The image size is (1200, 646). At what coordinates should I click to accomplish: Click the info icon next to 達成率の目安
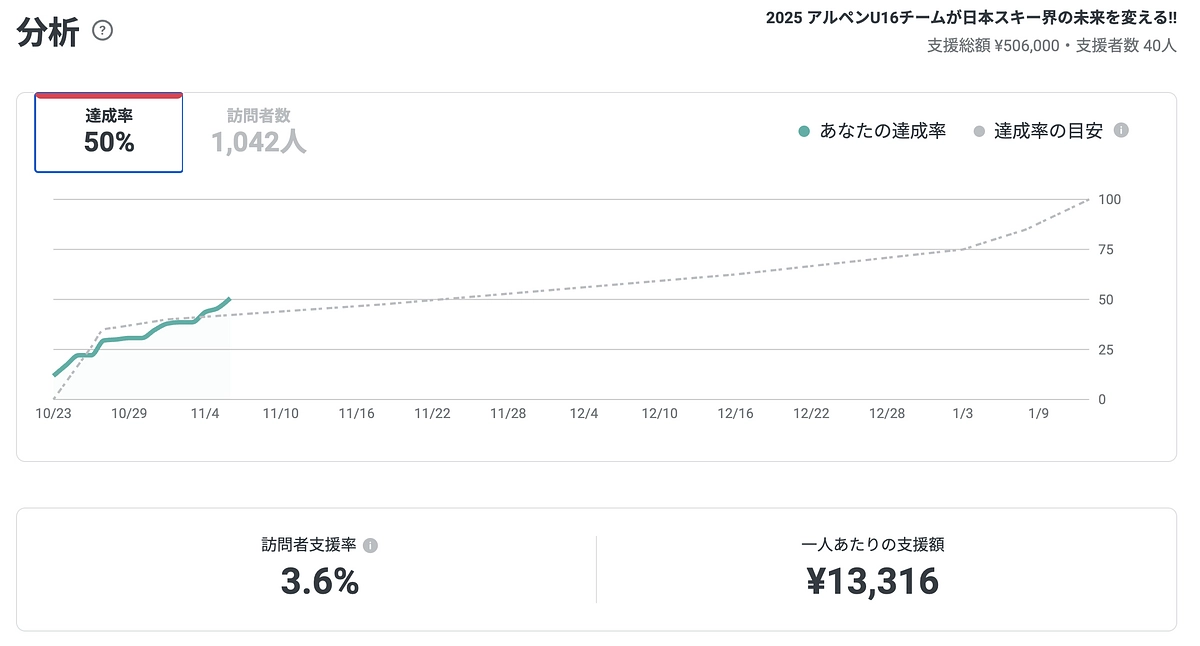coord(1122,131)
